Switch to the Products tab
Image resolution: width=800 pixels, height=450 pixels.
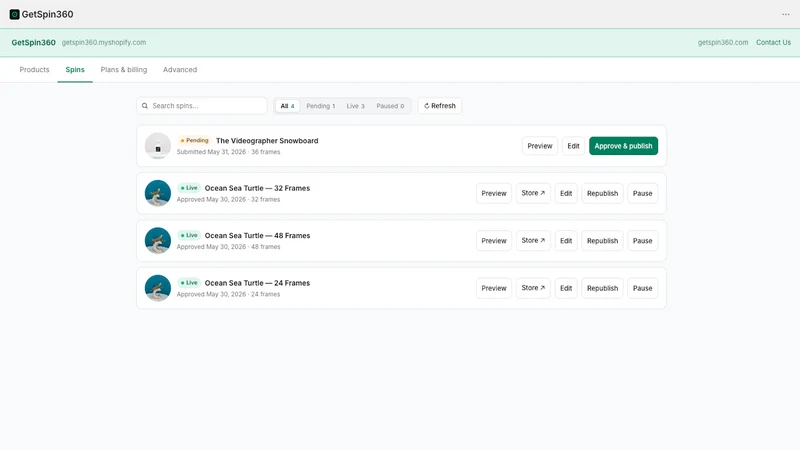coord(34,69)
